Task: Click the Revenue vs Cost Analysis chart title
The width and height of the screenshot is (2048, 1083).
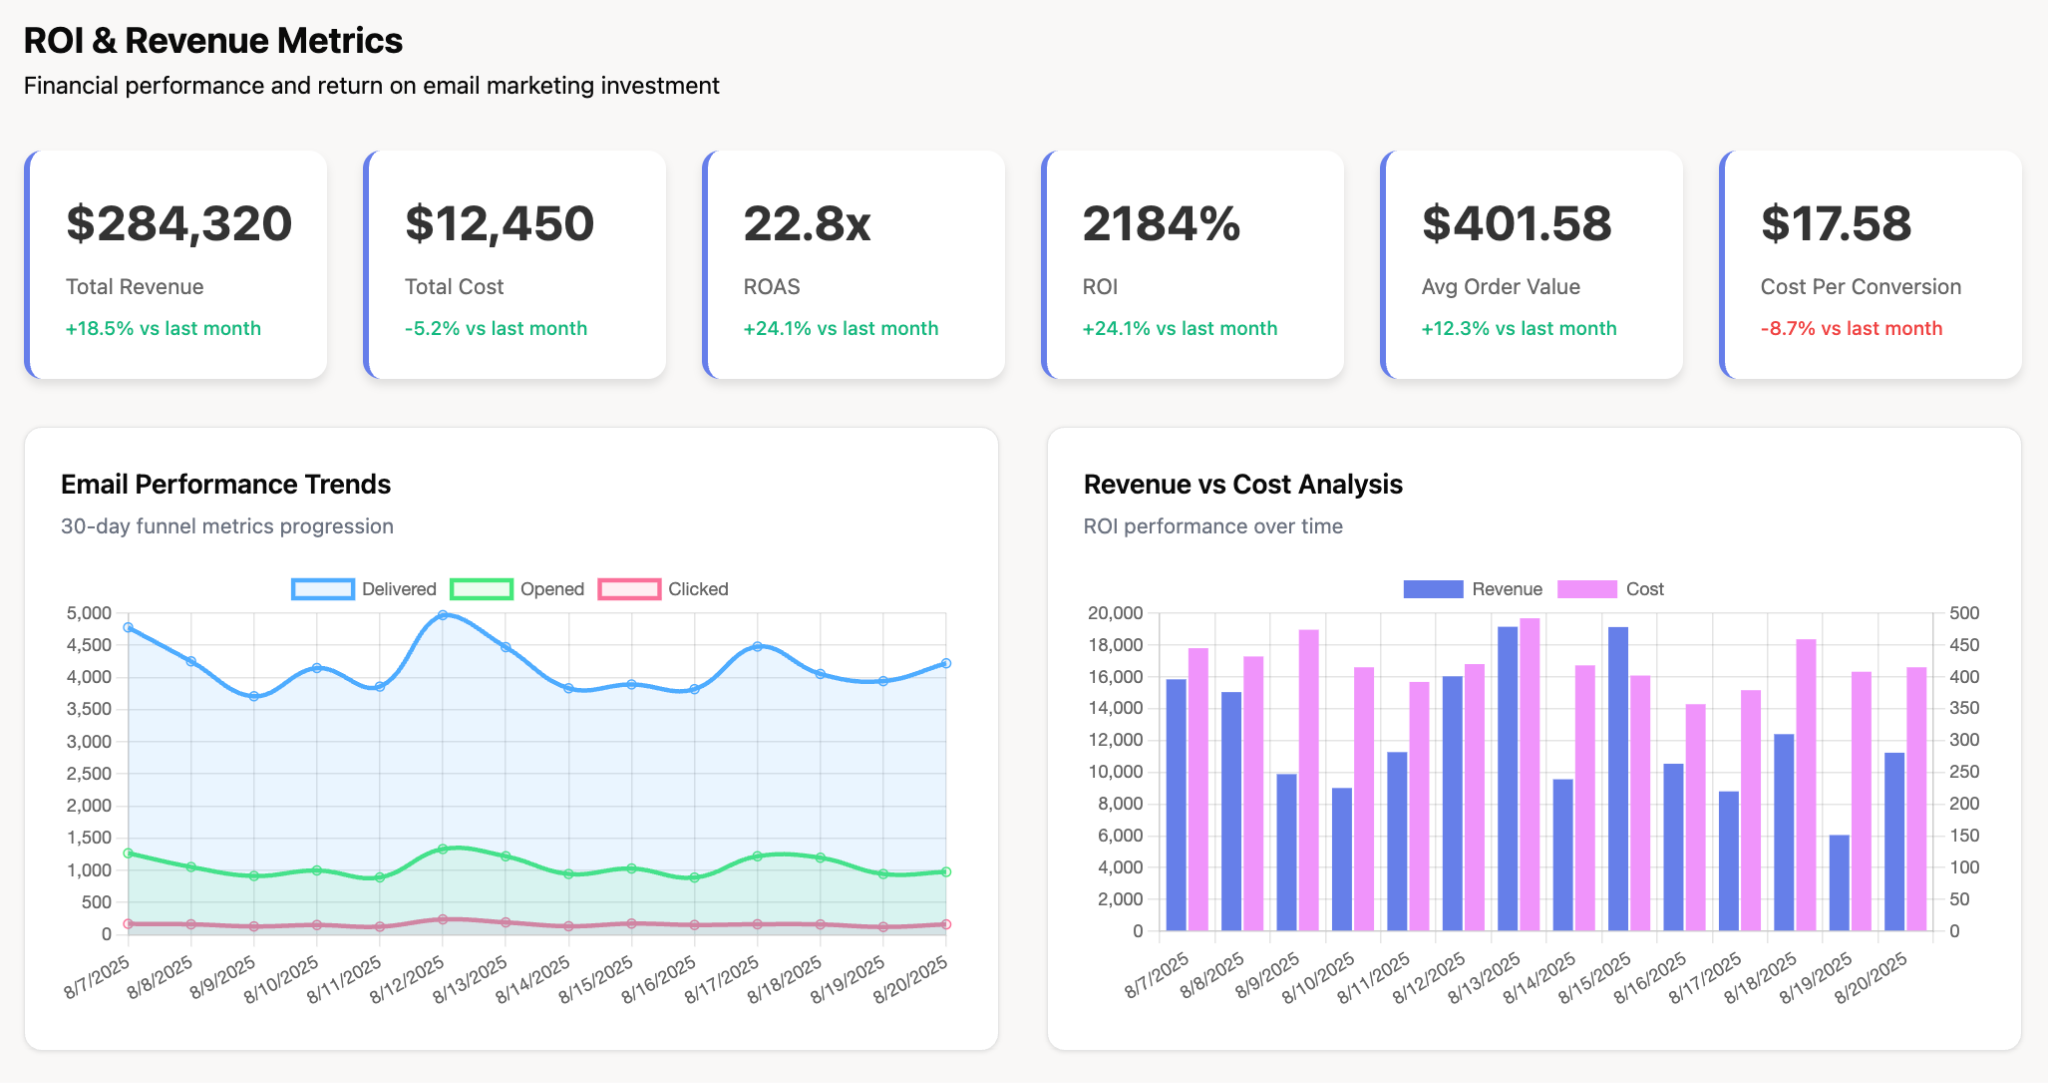Action: [1243, 484]
